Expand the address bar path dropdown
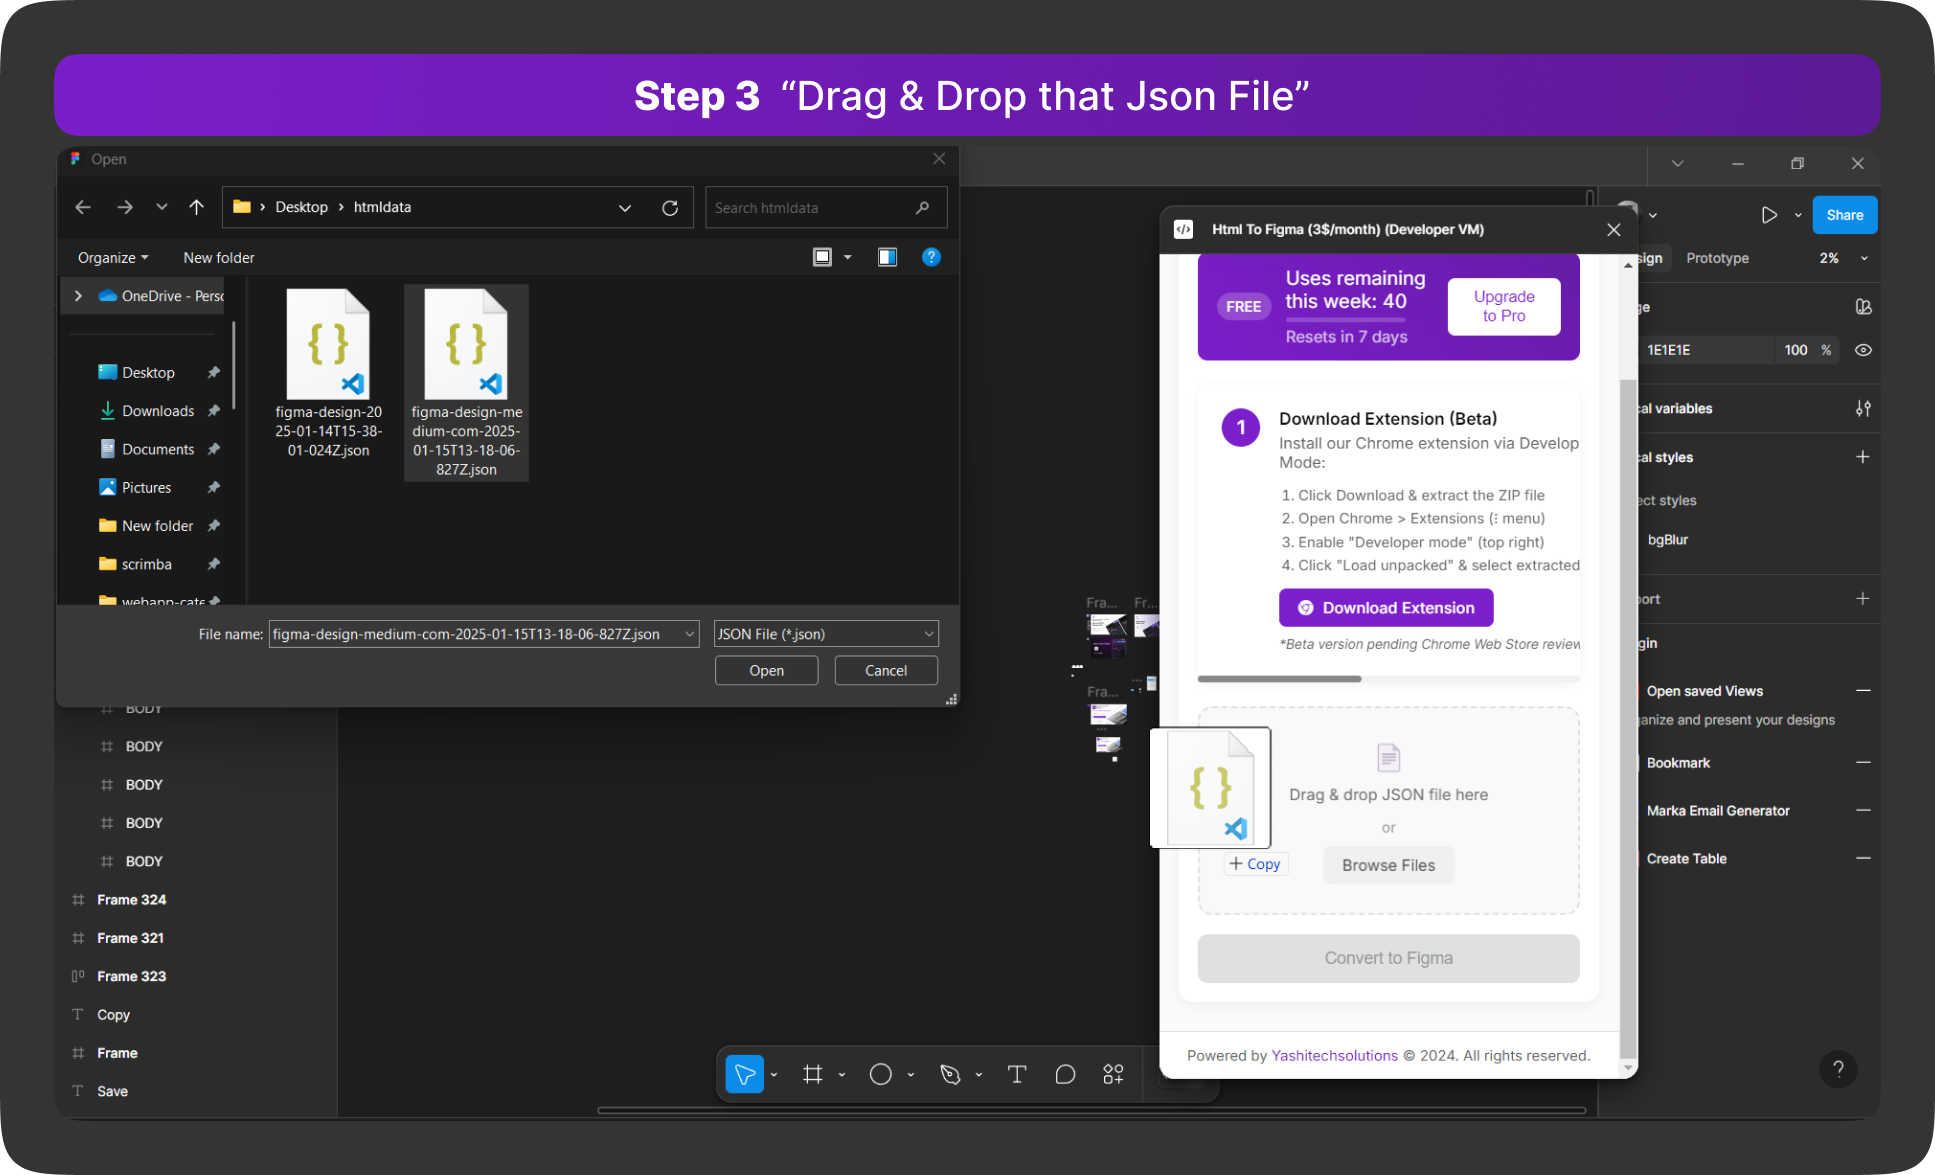Screen dimensions: 1935x1175 click(625, 208)
